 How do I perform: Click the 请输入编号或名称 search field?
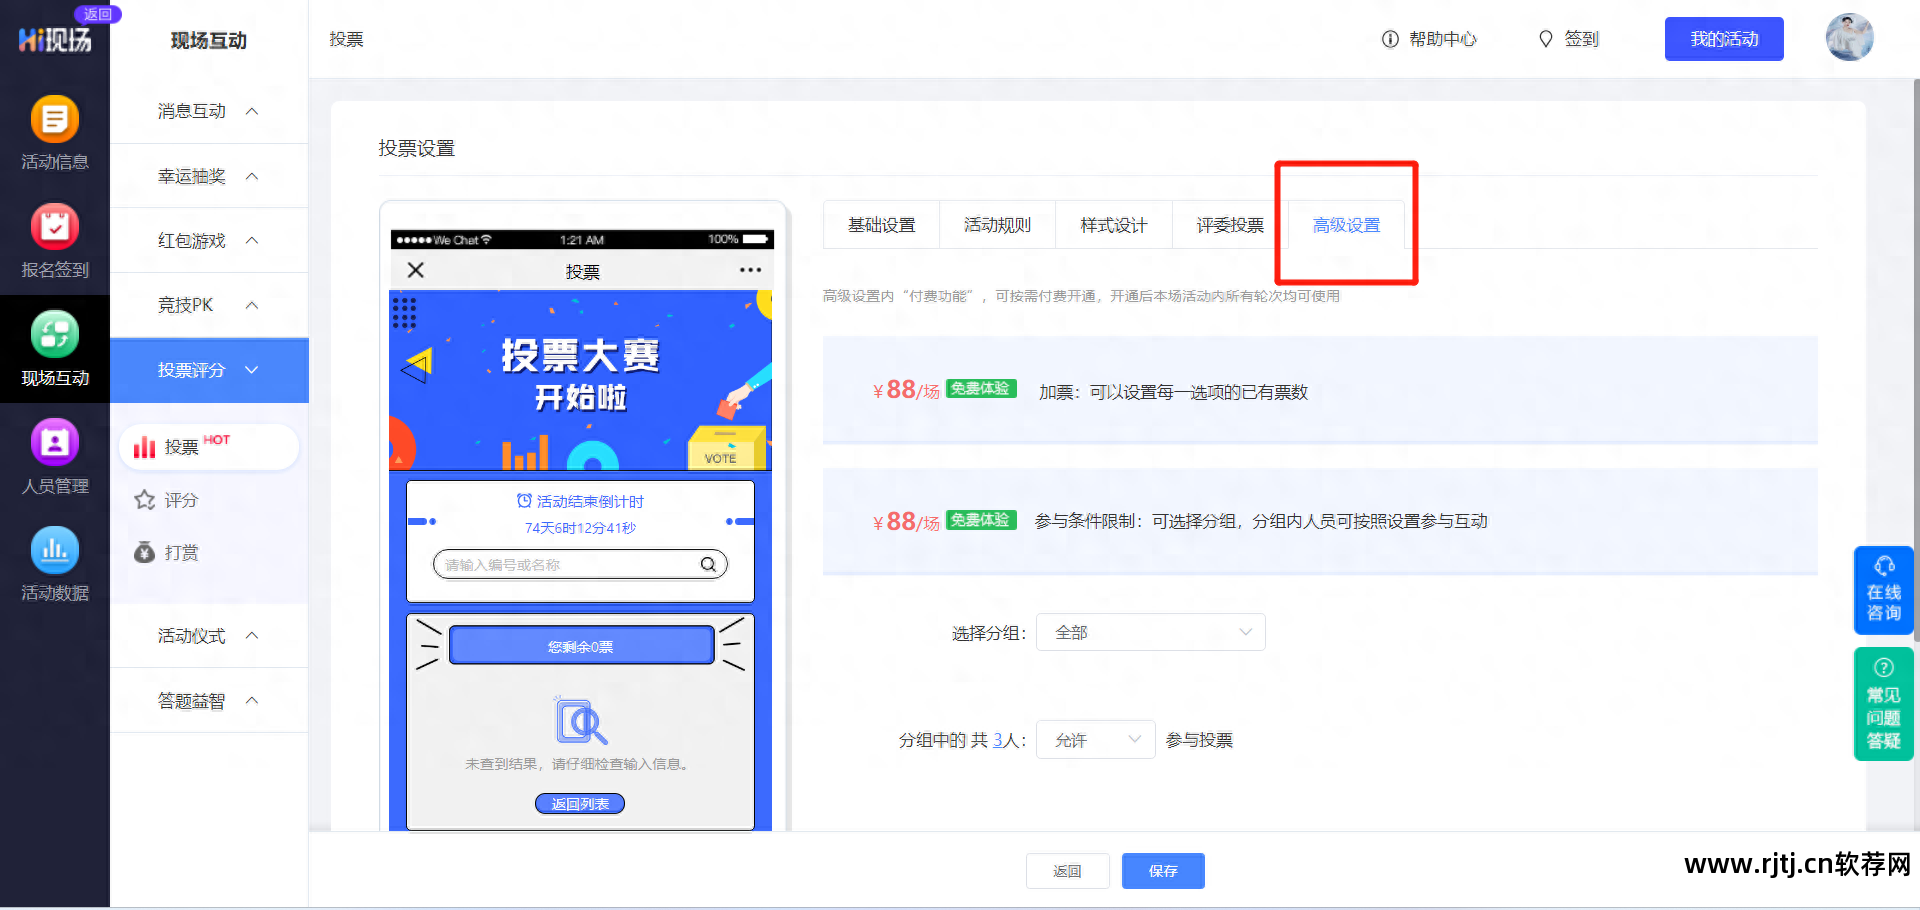(x=578, y=563)
